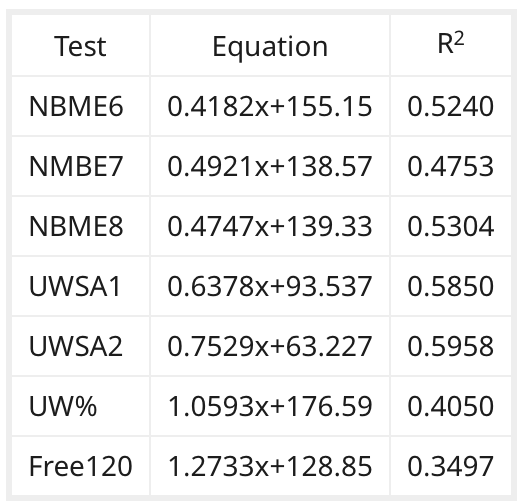Click equation 0.6378x+93.537
518x502 pixels.
(x=270, y=286)
